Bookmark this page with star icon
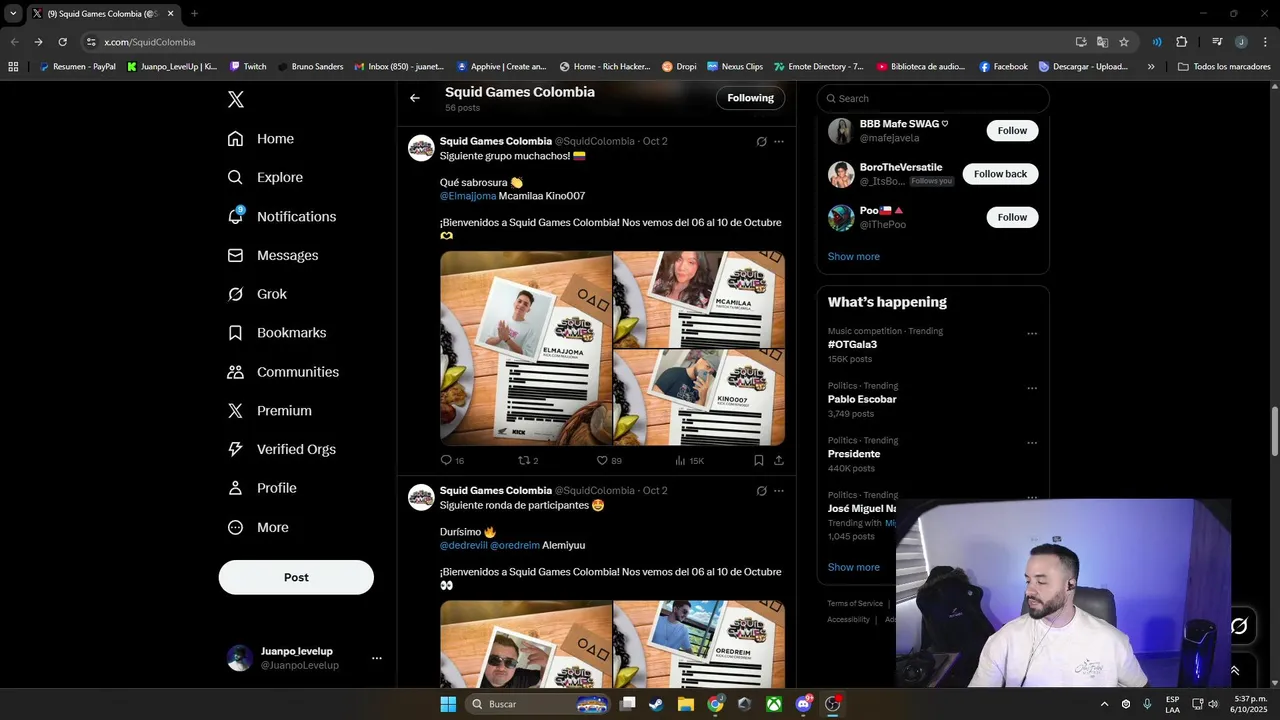 tap(1124, 42)
